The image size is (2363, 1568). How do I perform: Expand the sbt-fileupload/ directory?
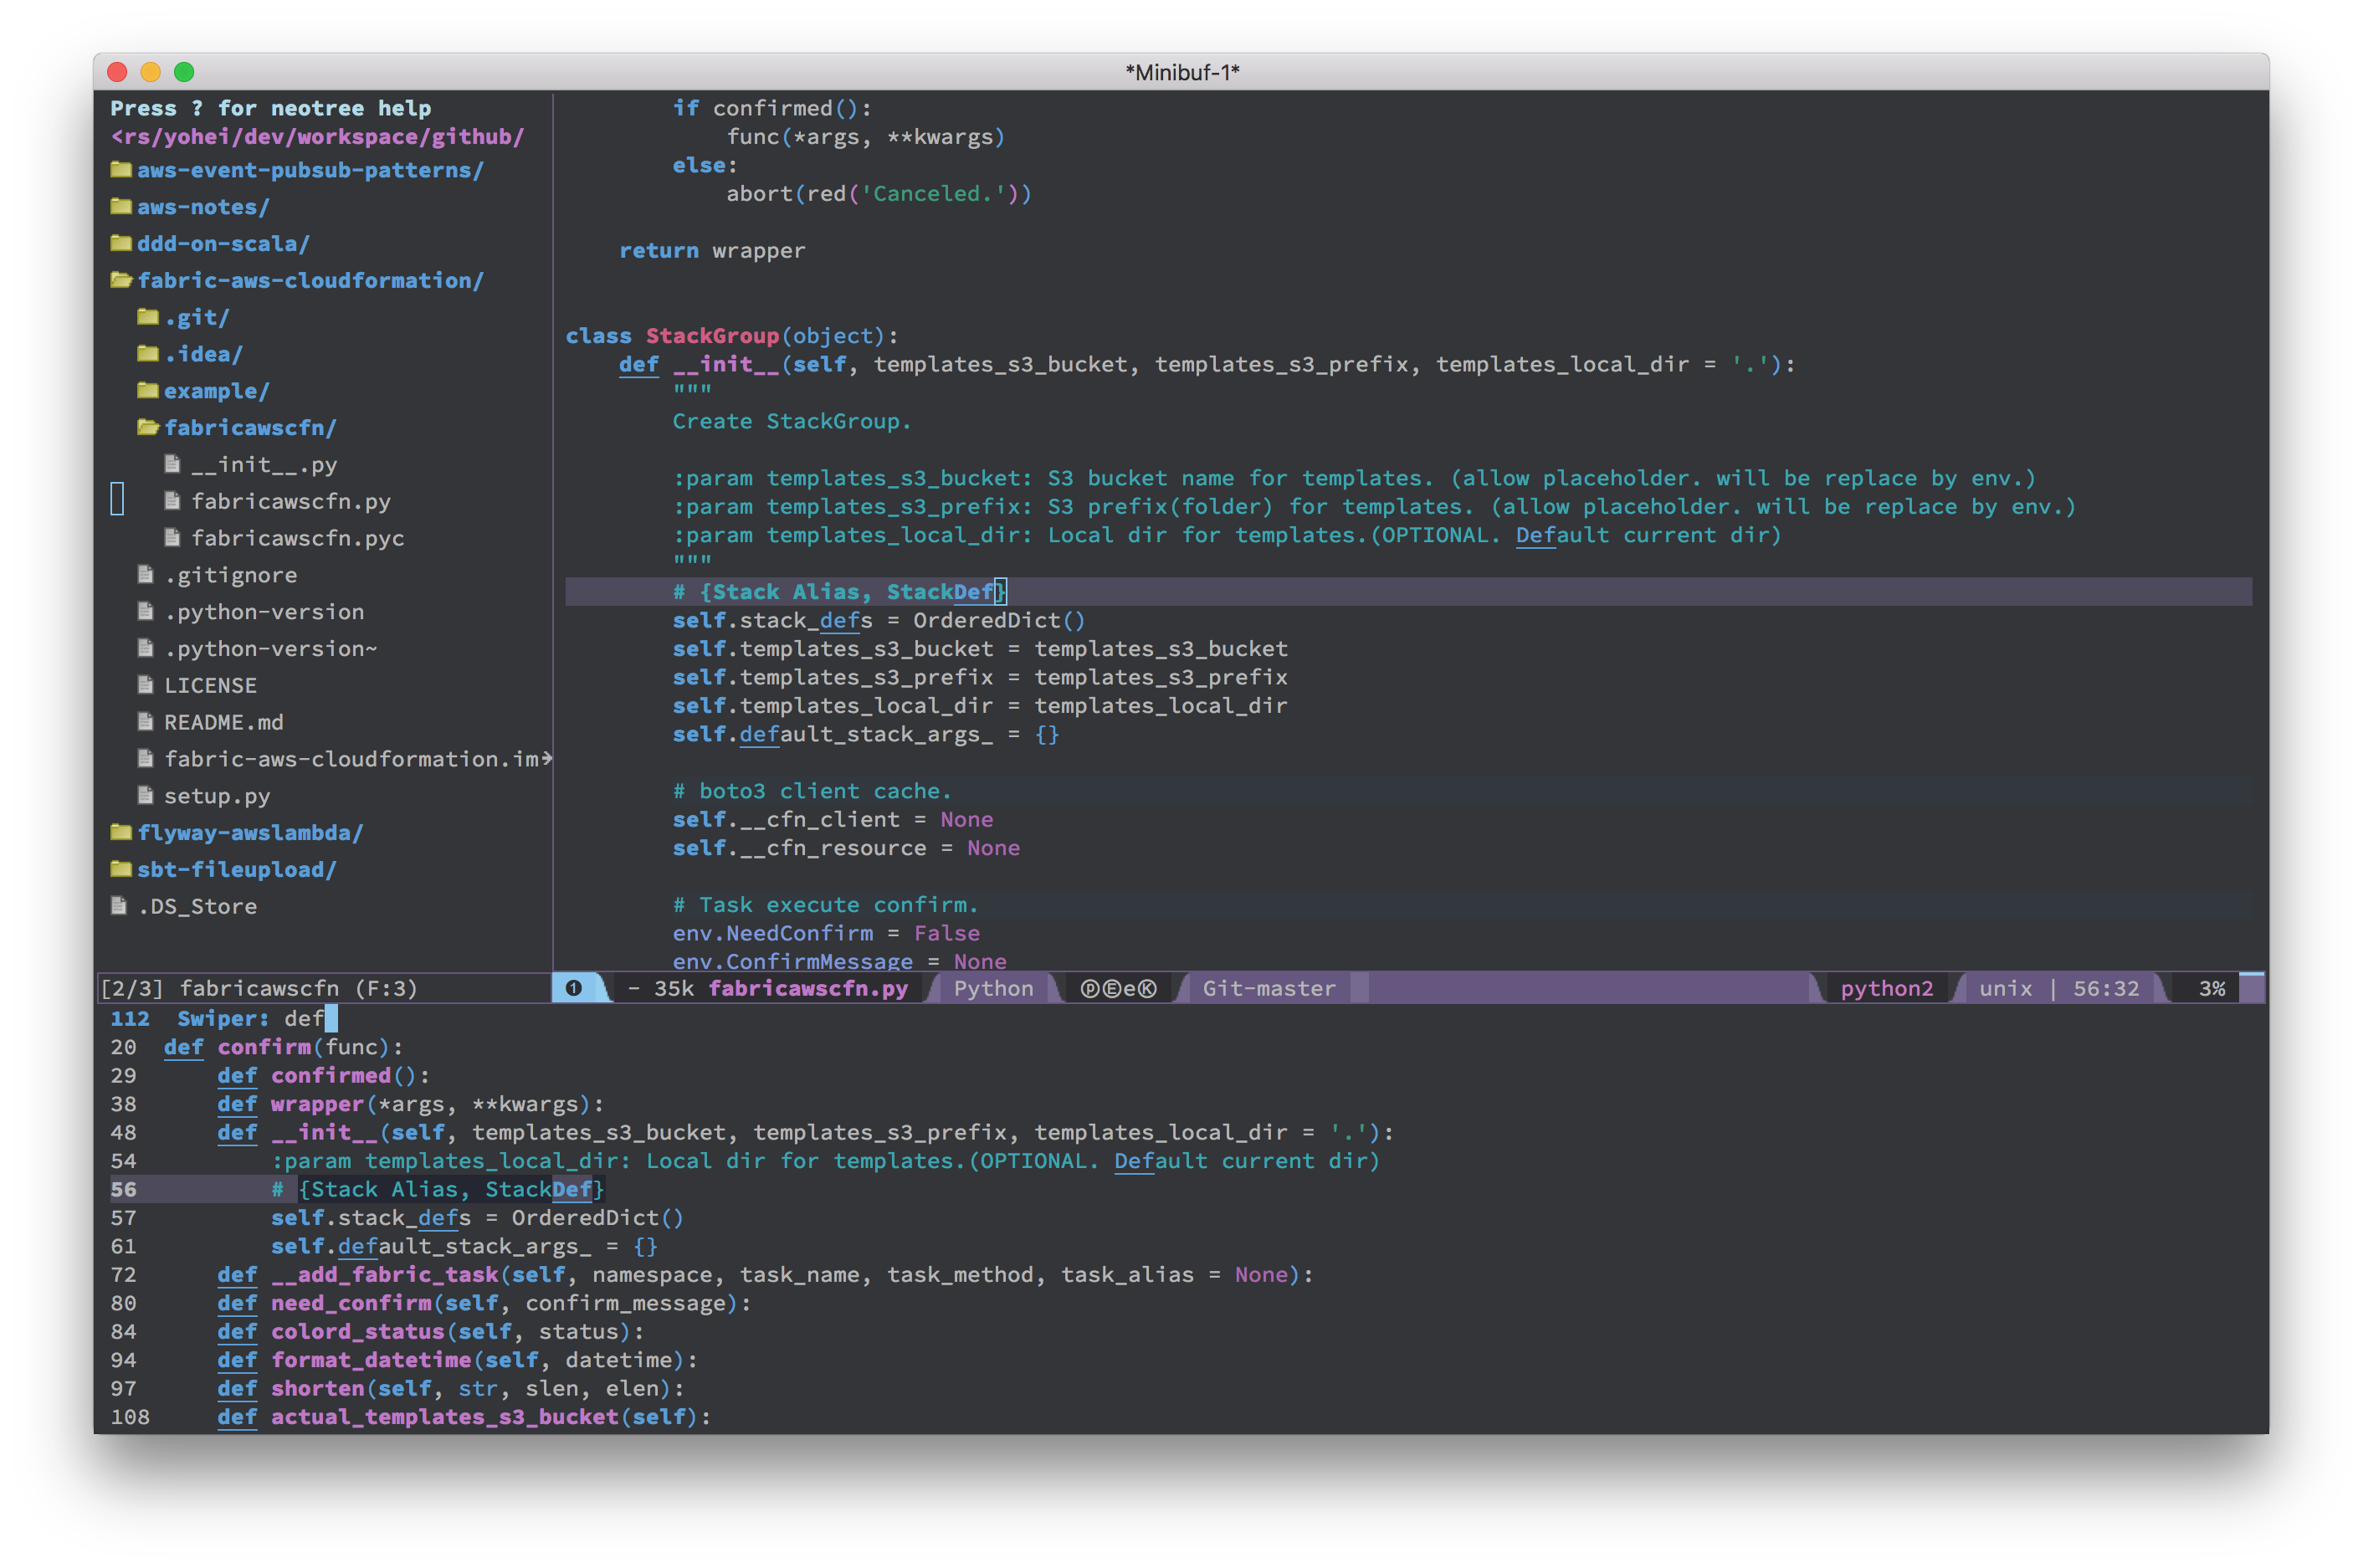[237, 870]
